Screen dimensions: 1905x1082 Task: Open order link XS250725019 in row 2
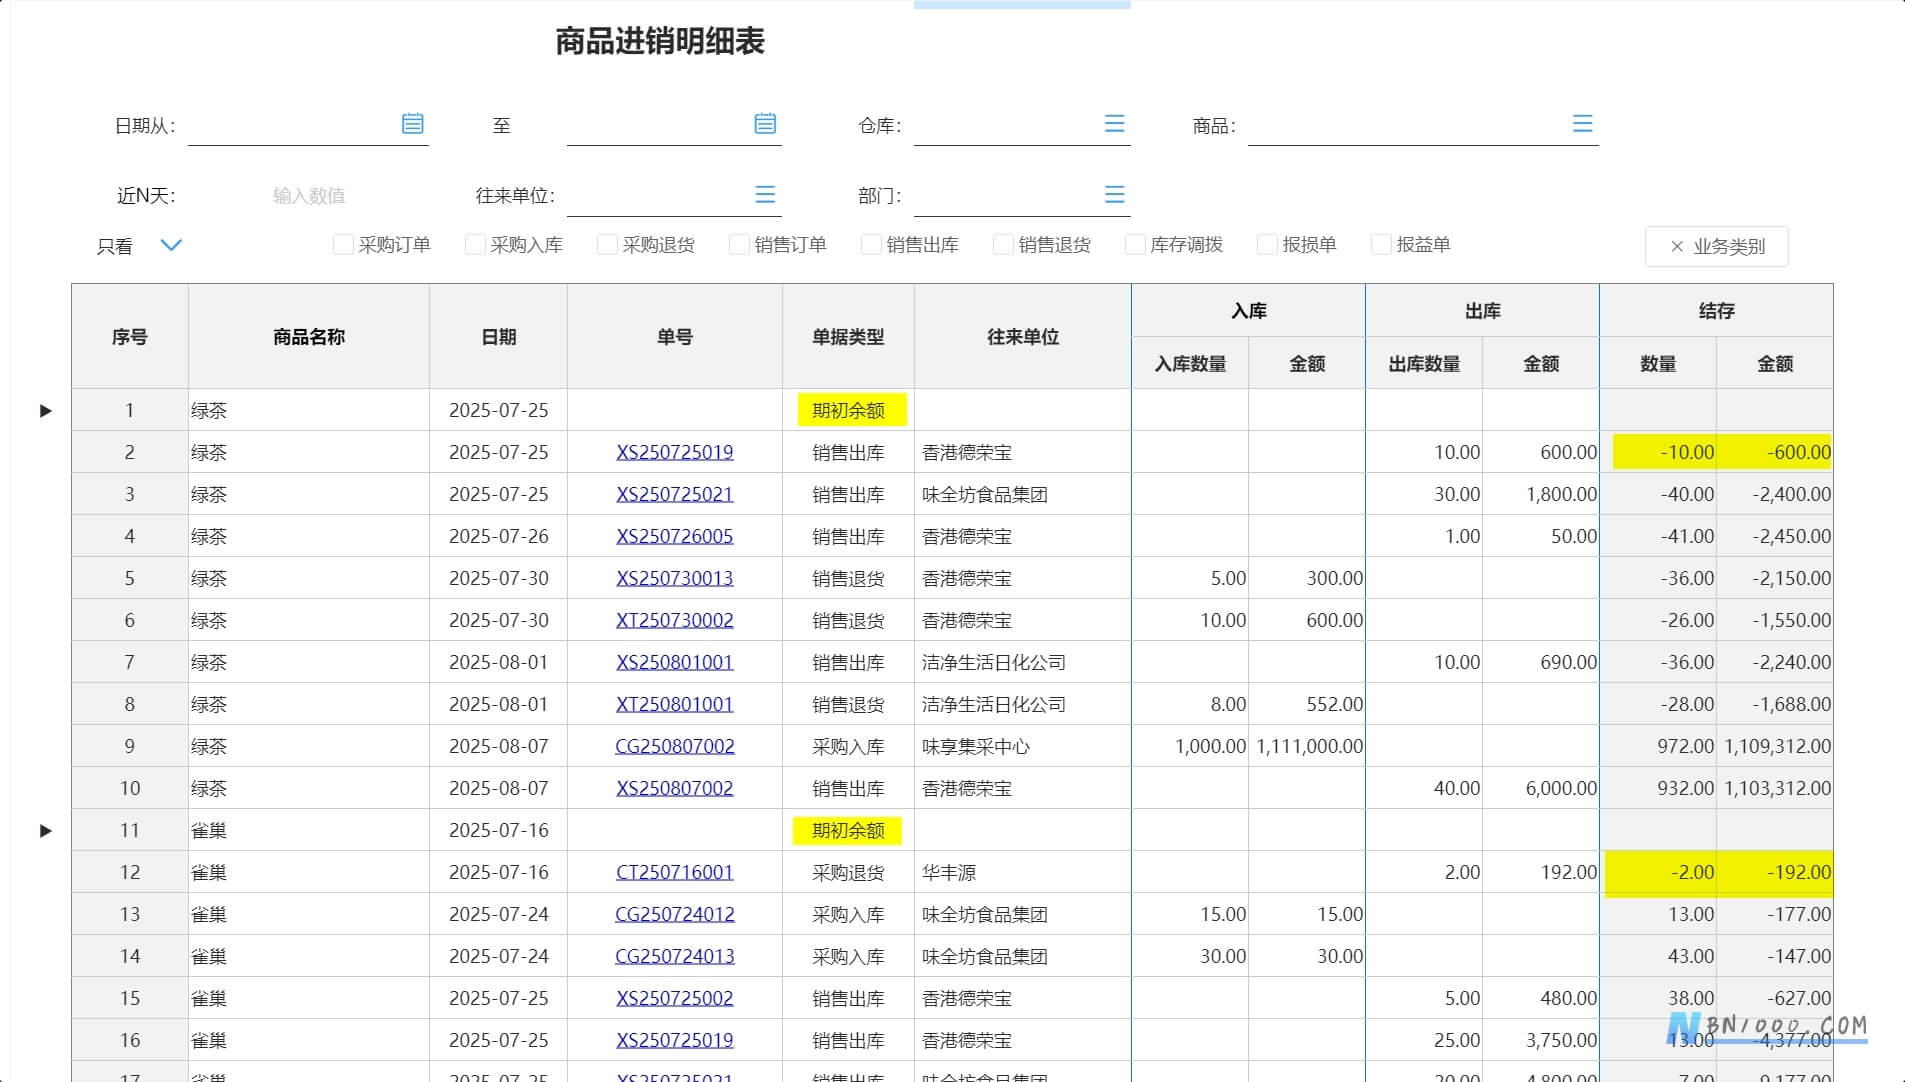pyautogui.click(x=675, y=452)
